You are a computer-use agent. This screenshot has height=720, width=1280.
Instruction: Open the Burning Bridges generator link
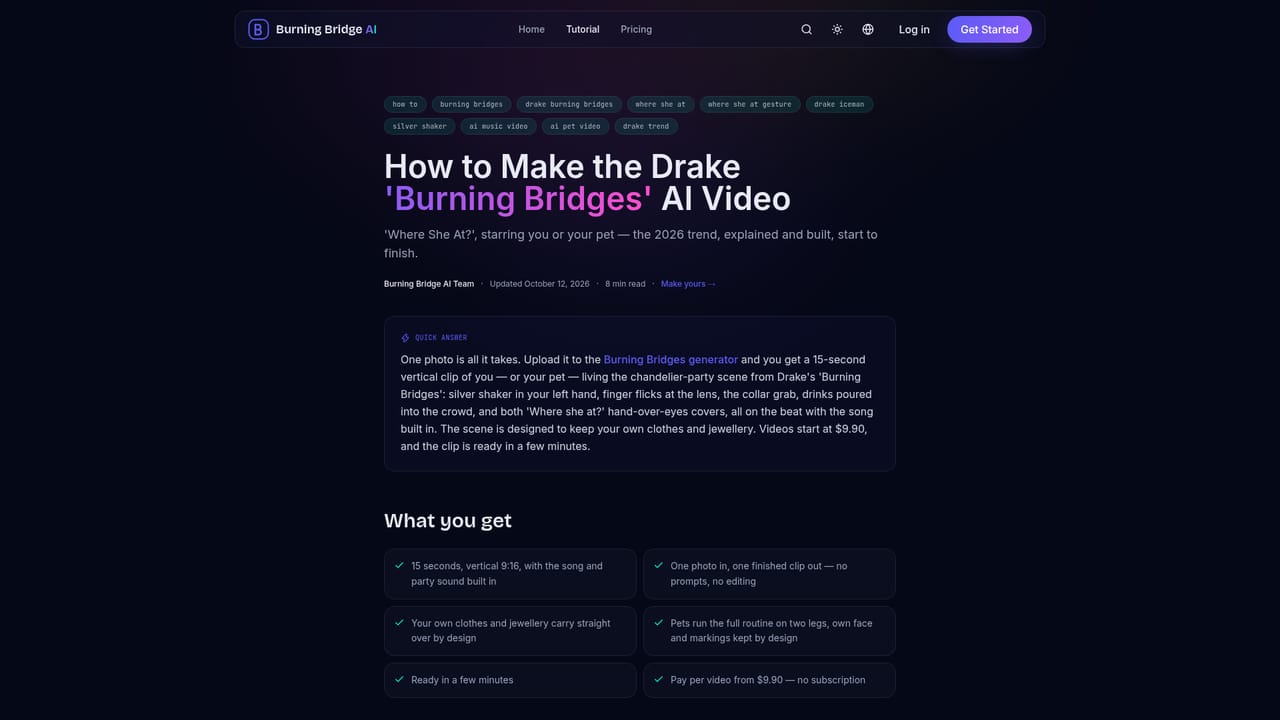coord(671,359)
